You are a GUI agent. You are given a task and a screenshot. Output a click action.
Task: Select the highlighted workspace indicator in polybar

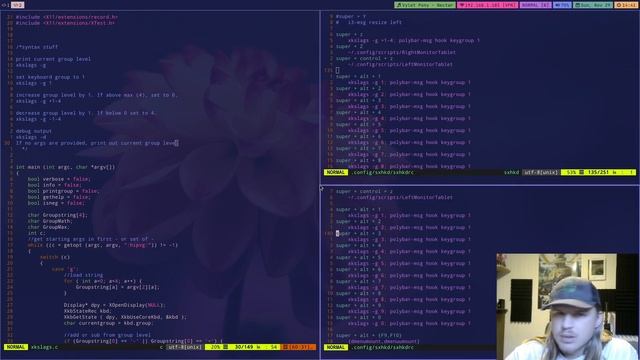click(x=17, y=5)
